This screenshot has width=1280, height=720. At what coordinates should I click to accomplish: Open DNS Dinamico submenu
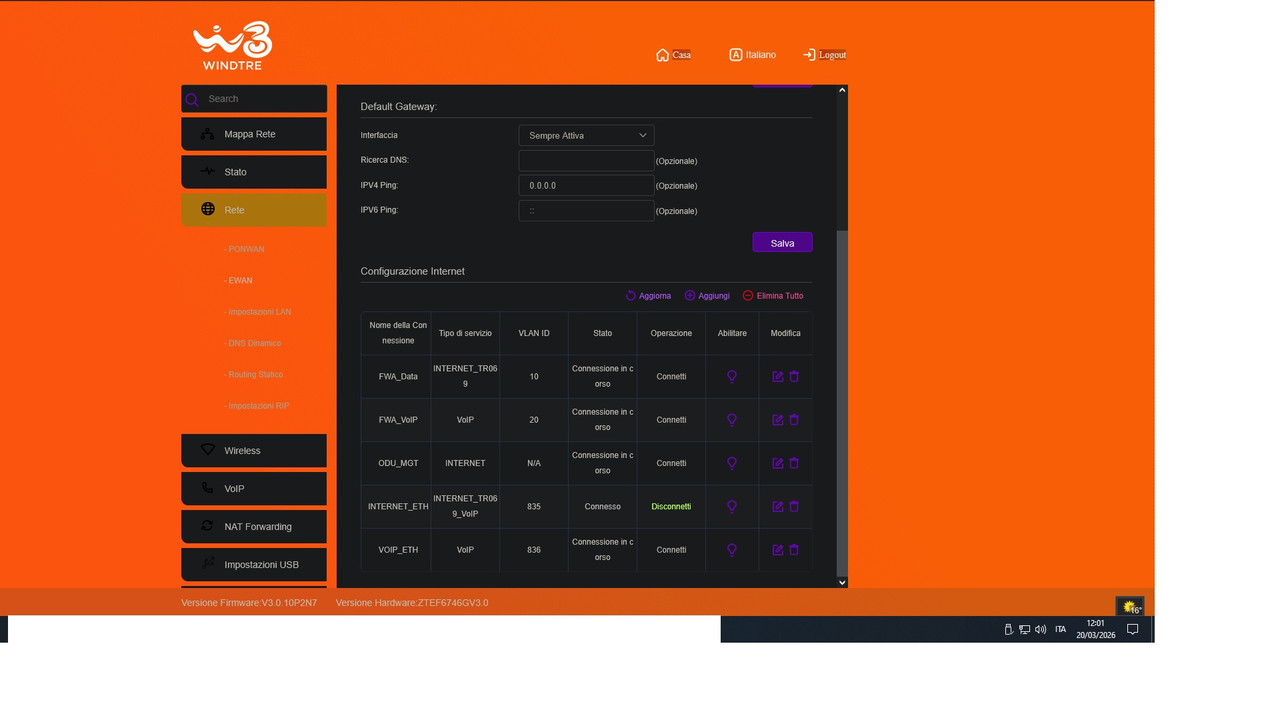pos(253,343)
